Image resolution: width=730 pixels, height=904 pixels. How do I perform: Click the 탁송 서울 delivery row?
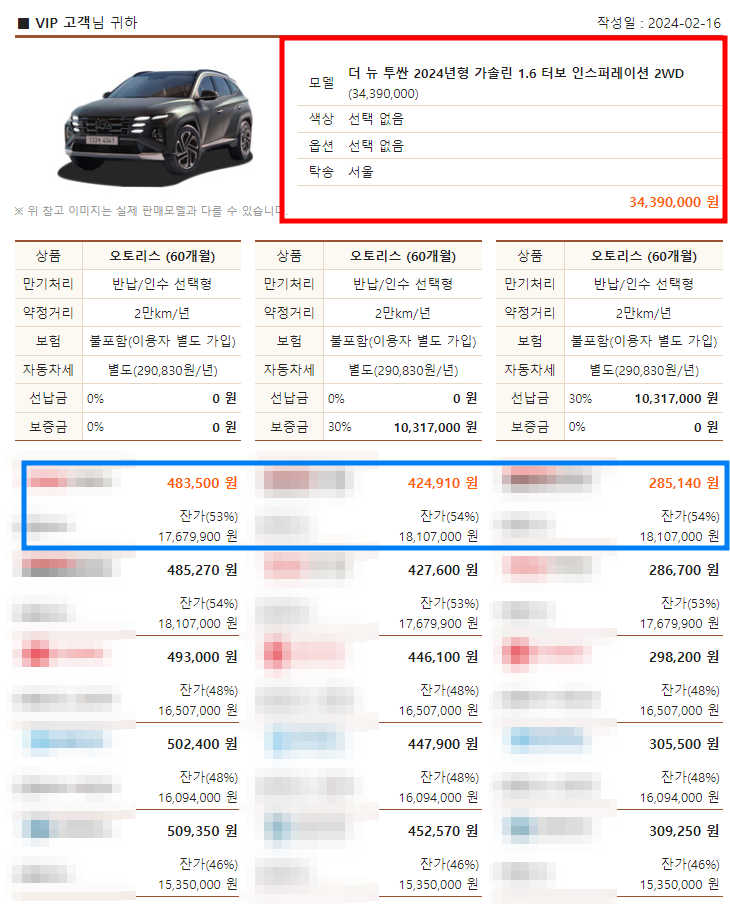click(x=510, y=172)
